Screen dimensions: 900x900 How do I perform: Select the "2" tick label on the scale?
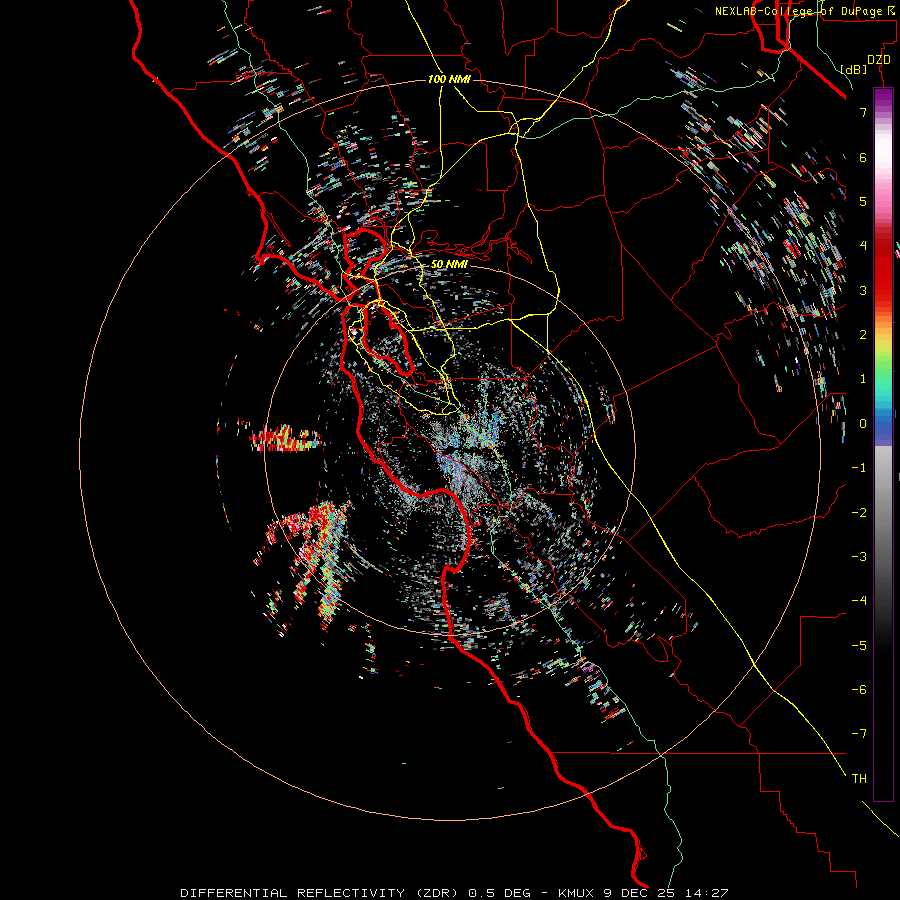[863, 335]
